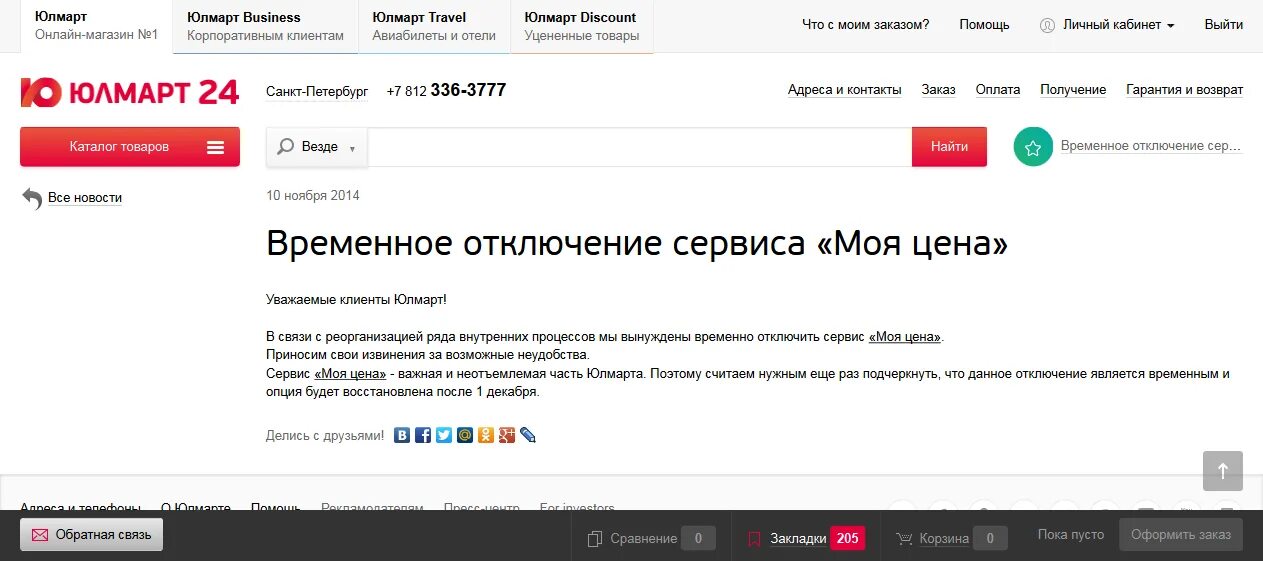Open Гарантия и возврат page

point(1184,90)
